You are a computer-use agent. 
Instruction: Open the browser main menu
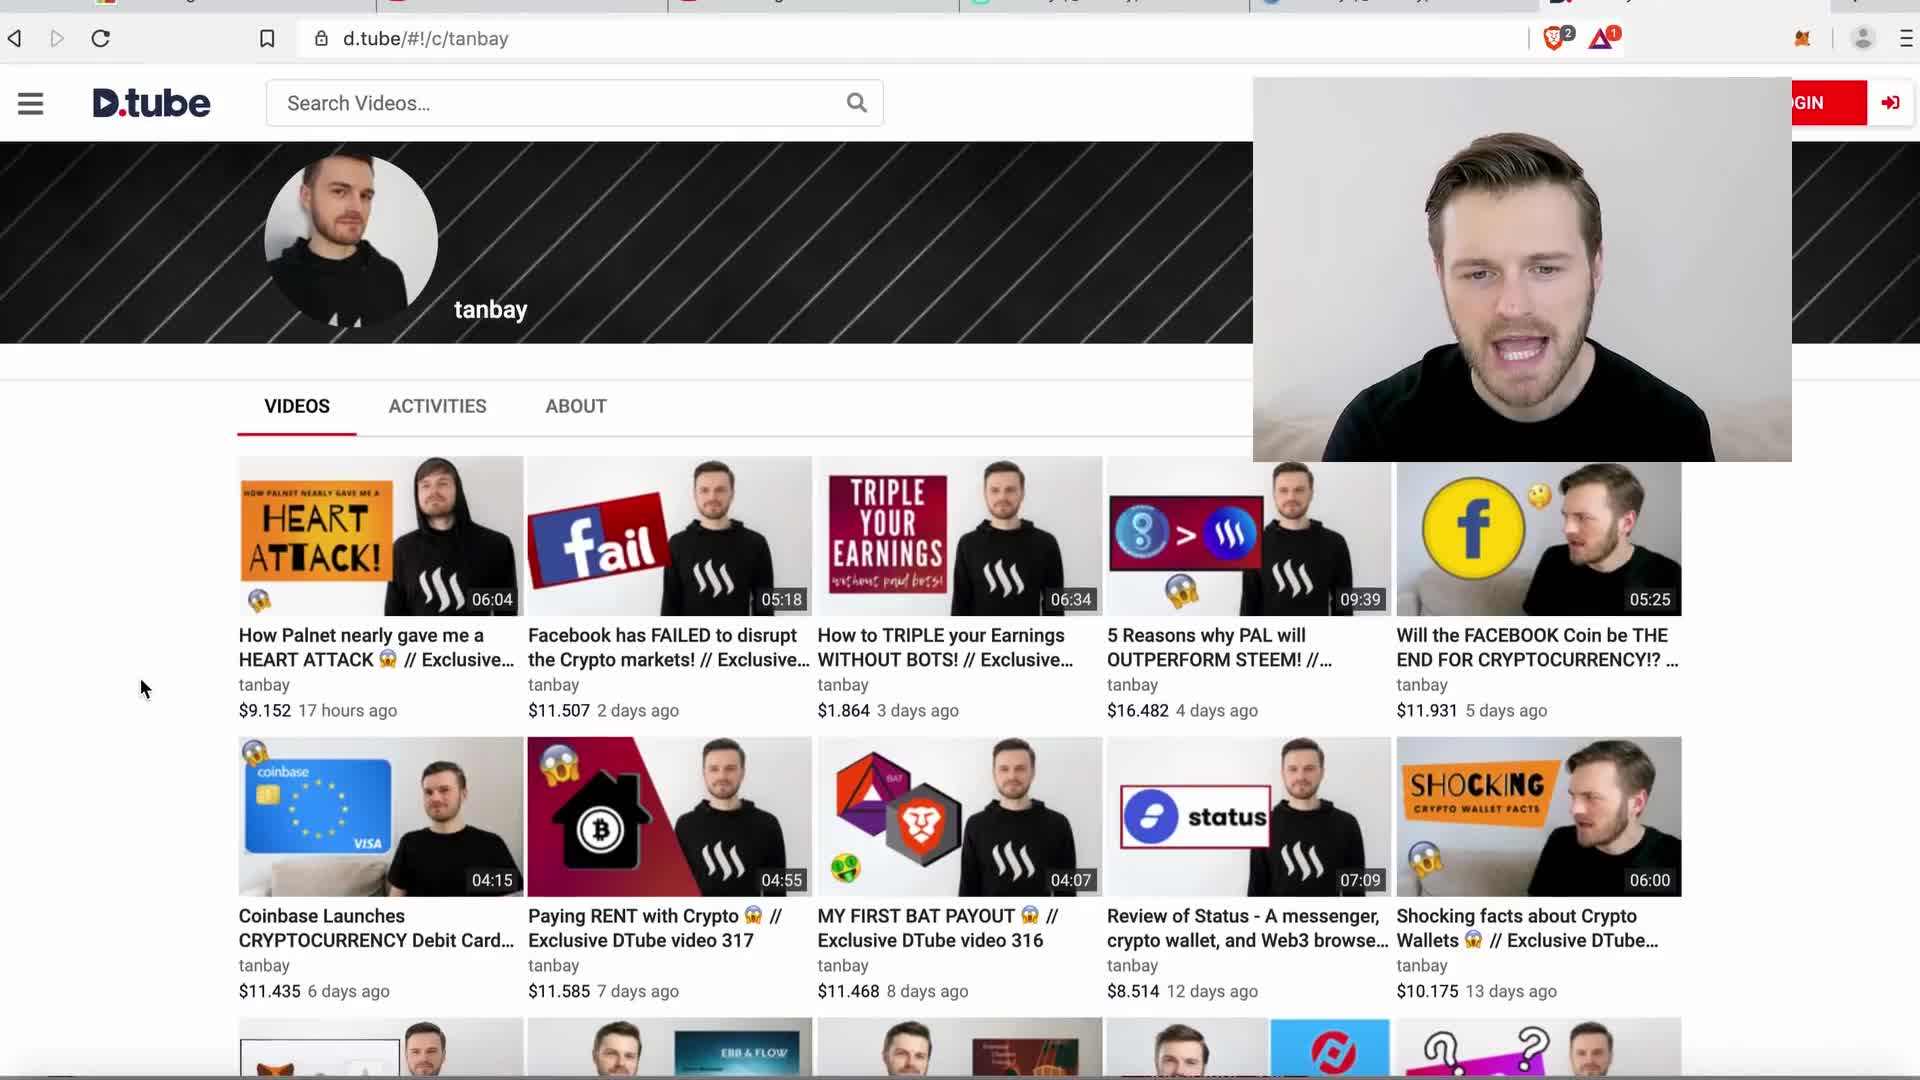click(x=1906, y=38)
